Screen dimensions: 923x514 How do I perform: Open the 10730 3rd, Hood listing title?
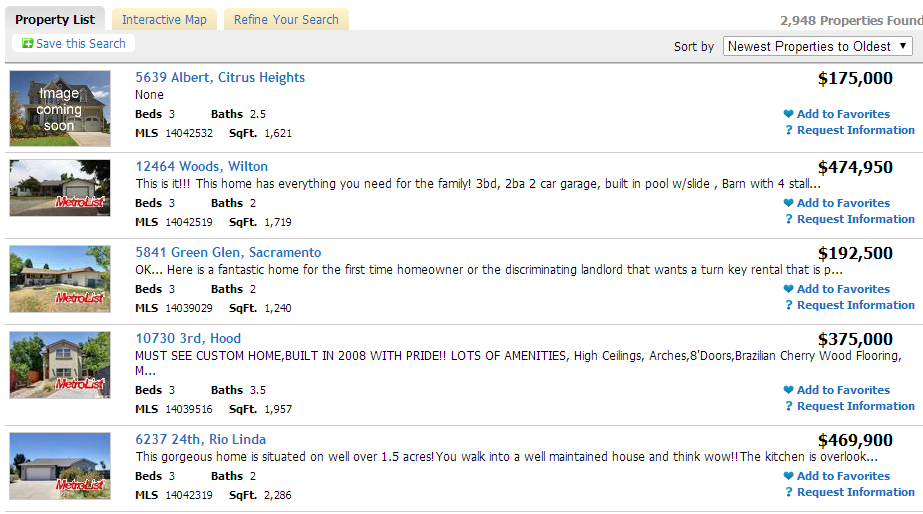click(x=188, y=339)
